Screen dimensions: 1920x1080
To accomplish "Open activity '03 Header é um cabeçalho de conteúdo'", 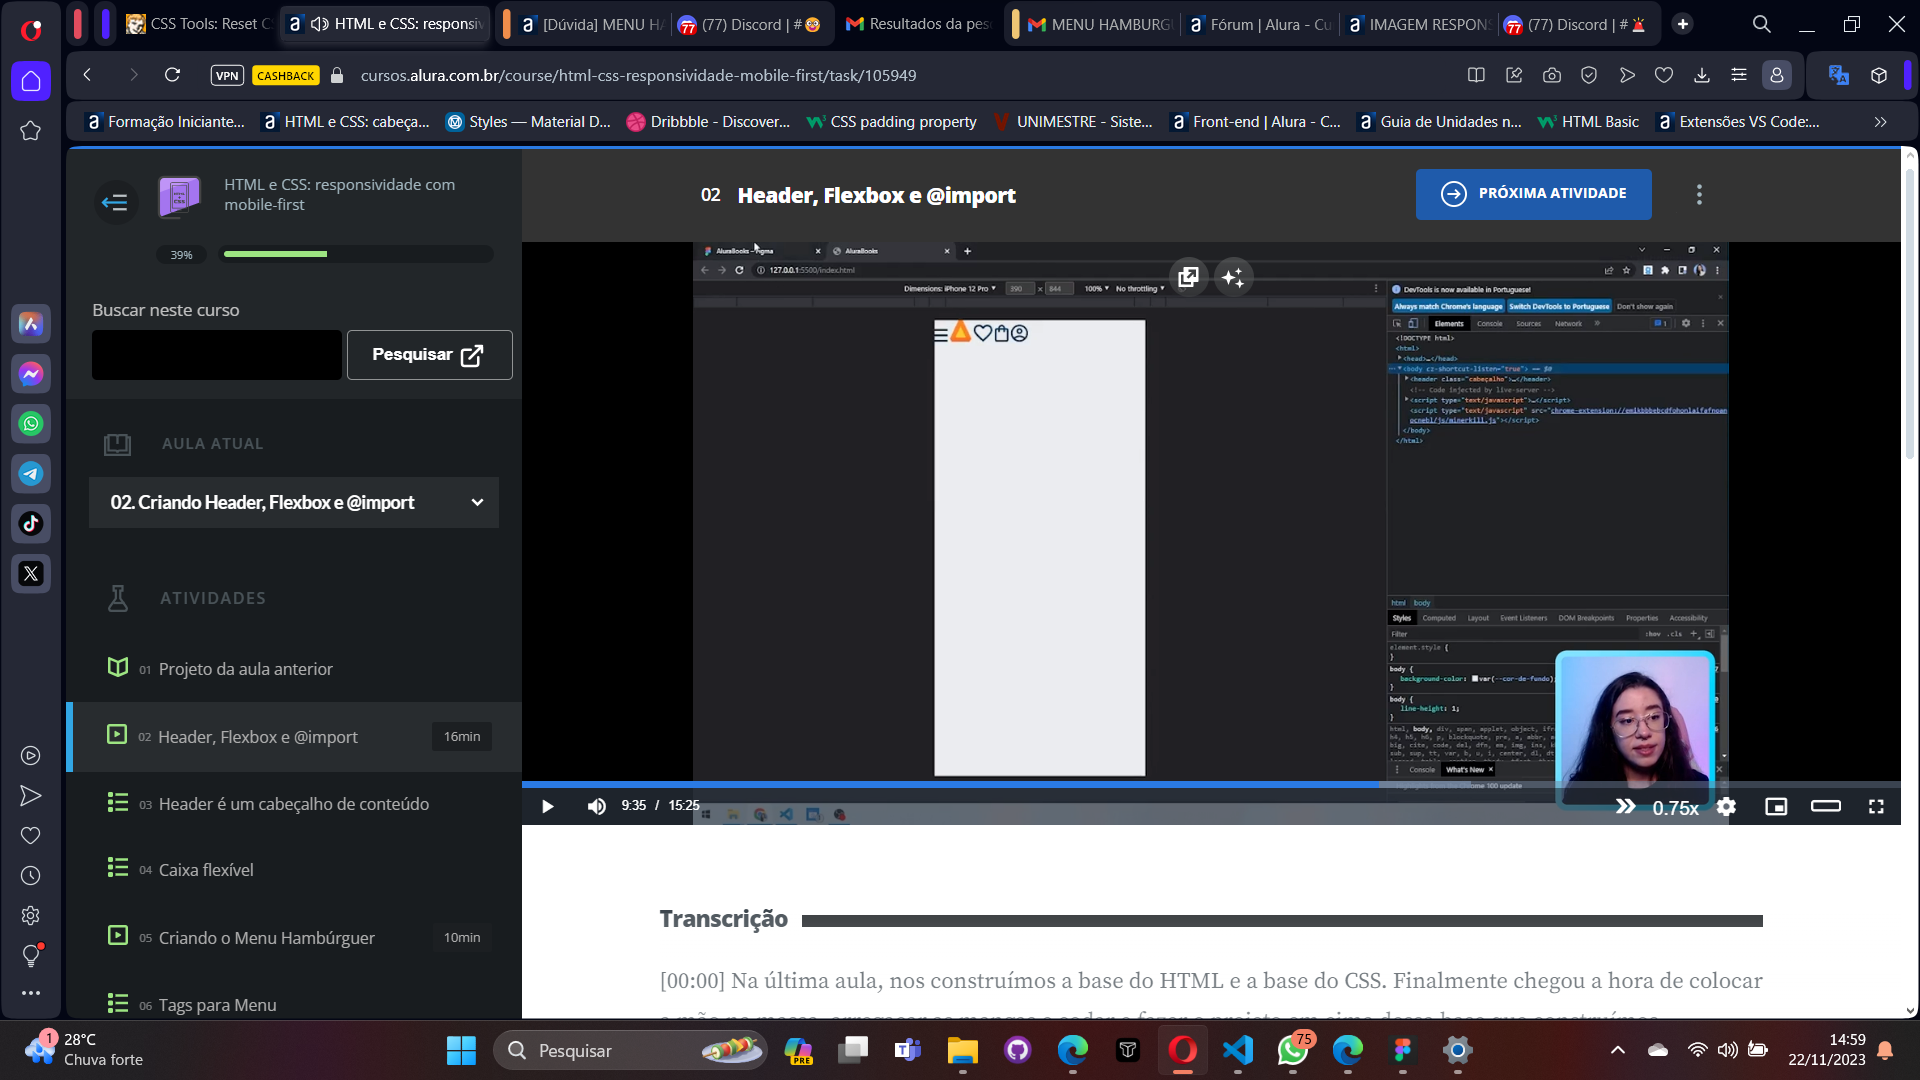I will click(294, 804).
